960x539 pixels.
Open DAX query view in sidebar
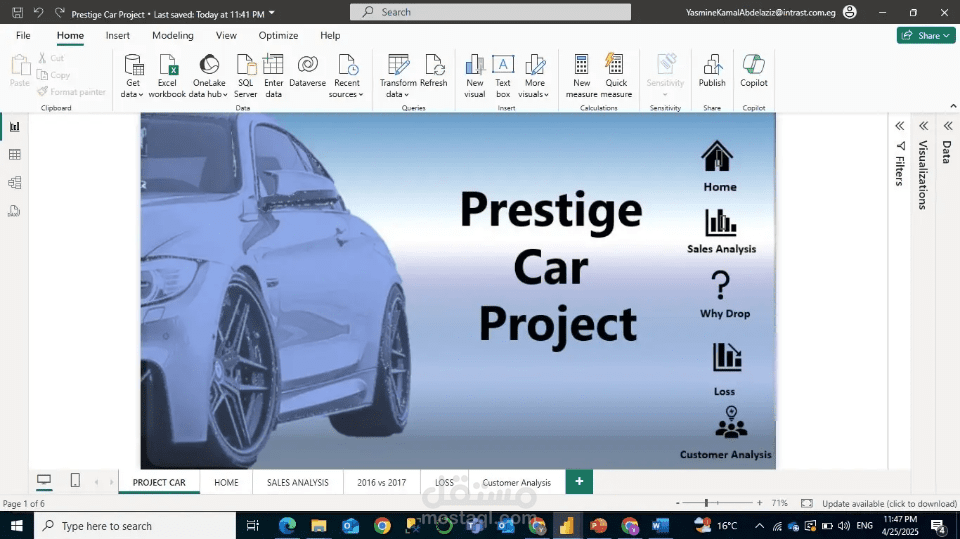coord(15,211)
